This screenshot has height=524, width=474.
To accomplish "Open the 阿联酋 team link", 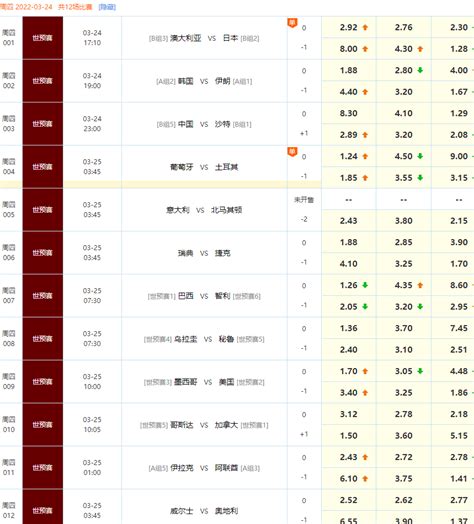I will pyautogui.click(x=227, y=468).
